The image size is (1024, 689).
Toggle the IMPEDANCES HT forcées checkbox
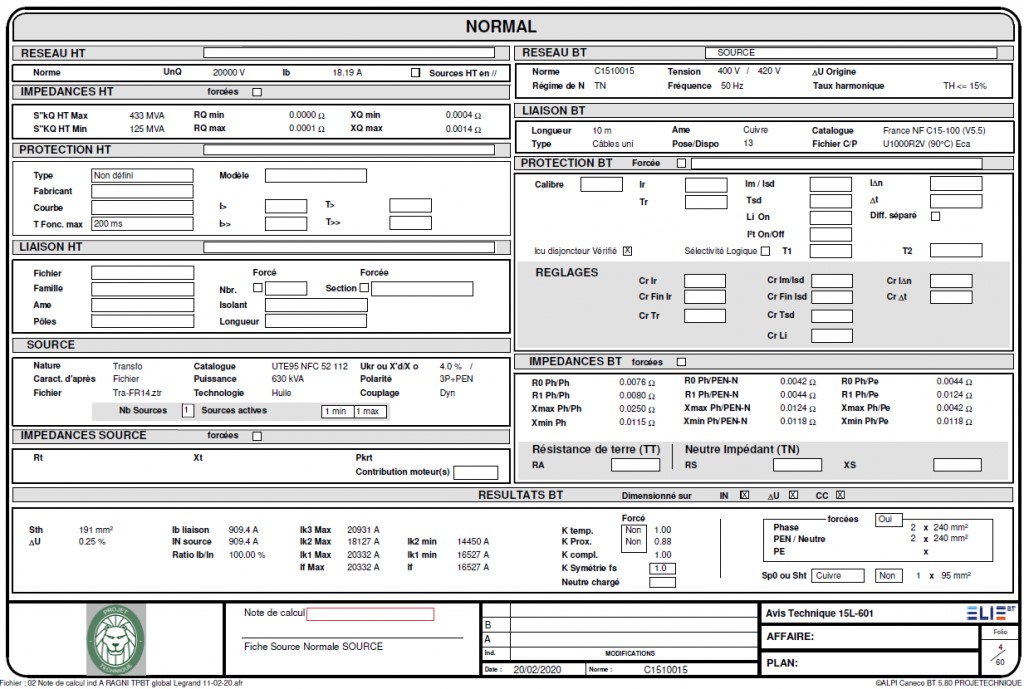(257, 91)
